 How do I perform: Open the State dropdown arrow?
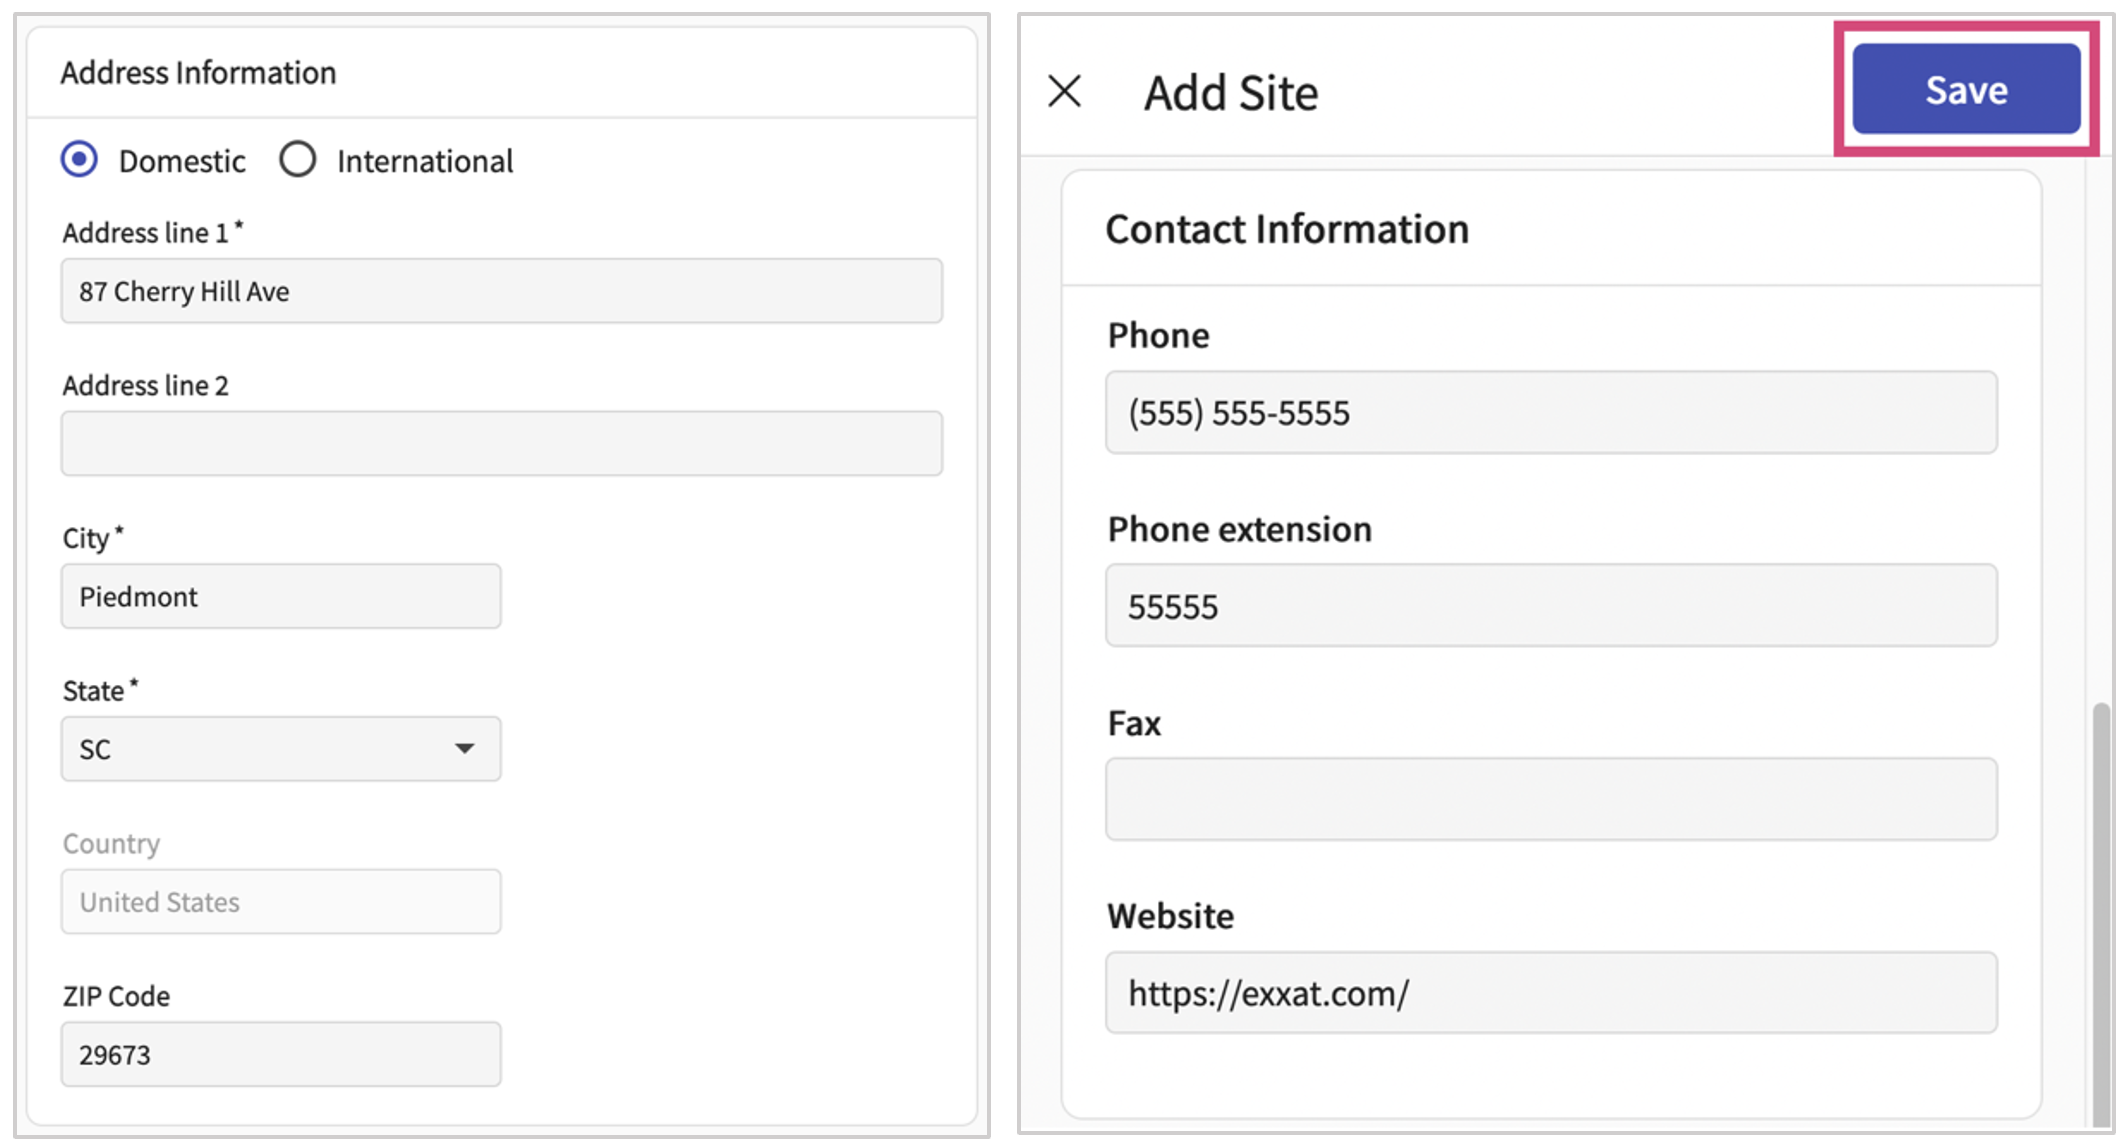point(464,749)
